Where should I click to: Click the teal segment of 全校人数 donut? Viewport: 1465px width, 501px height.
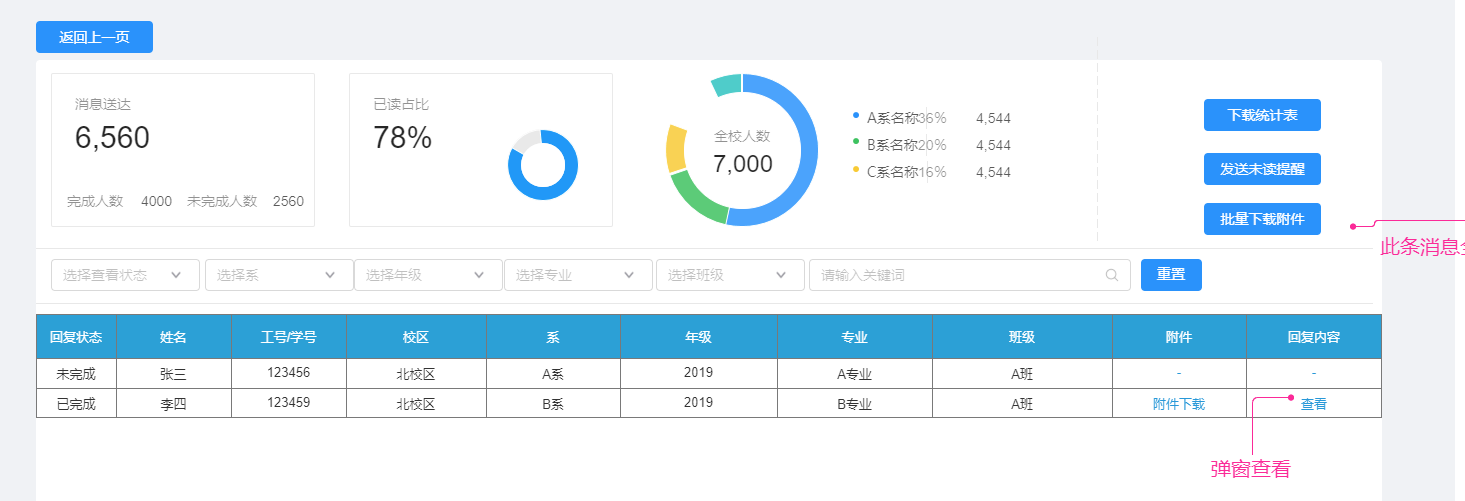tap(727, 84)
